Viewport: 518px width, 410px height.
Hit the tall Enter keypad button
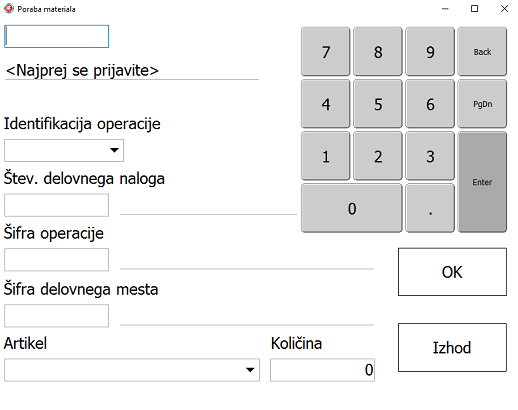click(482, 182)
